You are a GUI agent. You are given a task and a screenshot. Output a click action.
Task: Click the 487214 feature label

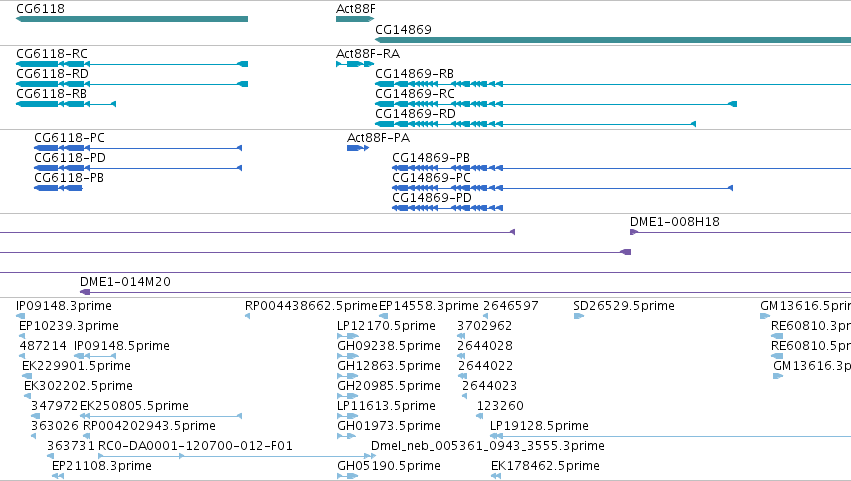pyautogui.click(x=43, y=346)
